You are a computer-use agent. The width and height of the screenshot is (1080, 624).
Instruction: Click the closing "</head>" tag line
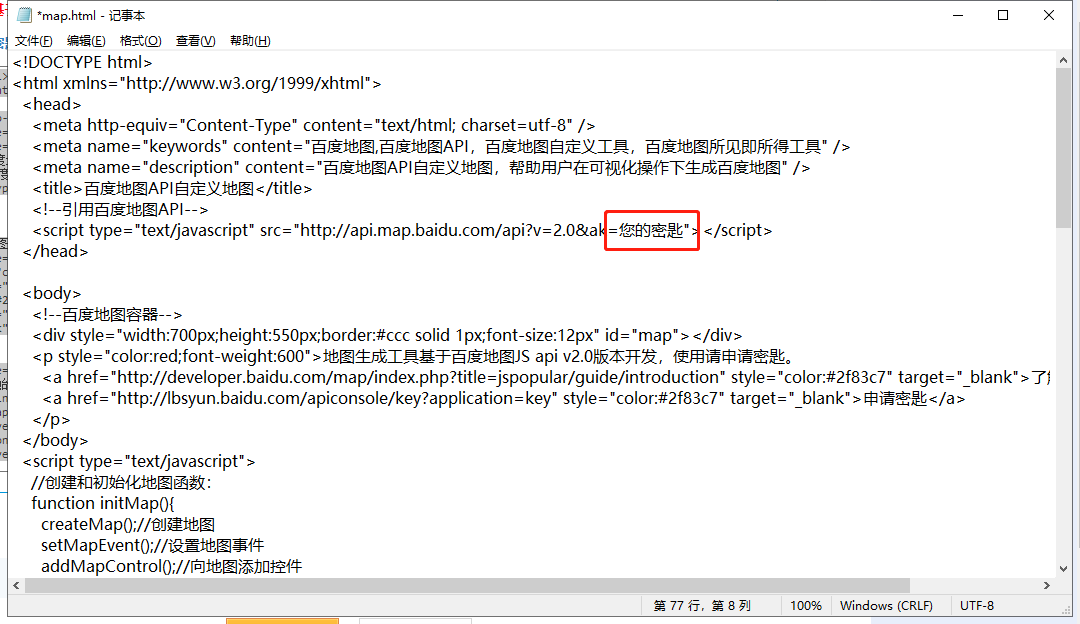[55, 251]
